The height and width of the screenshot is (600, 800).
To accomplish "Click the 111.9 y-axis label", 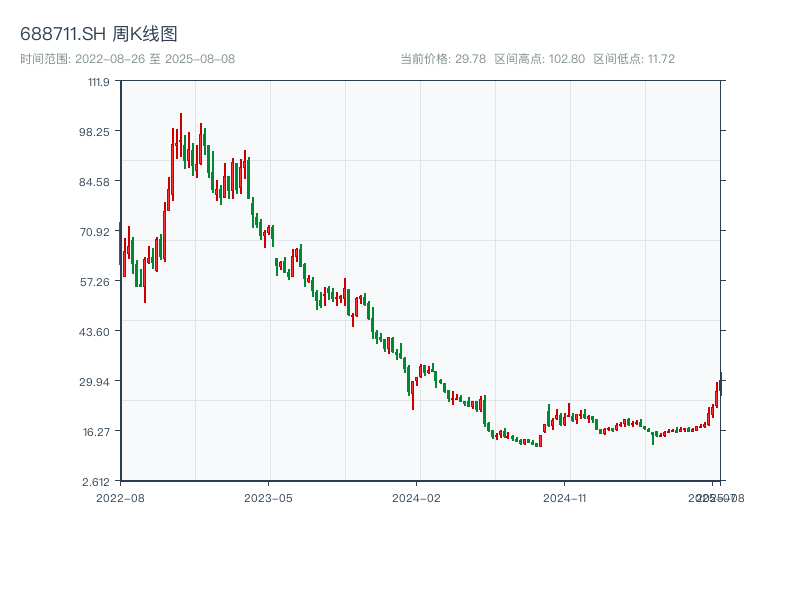I will click(x=98, y=84).
